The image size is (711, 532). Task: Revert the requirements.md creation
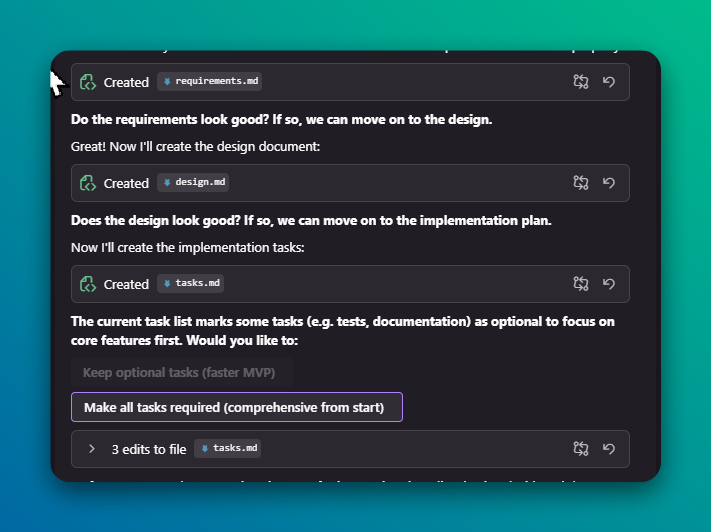pyautogui.click(x=609, y=82)
